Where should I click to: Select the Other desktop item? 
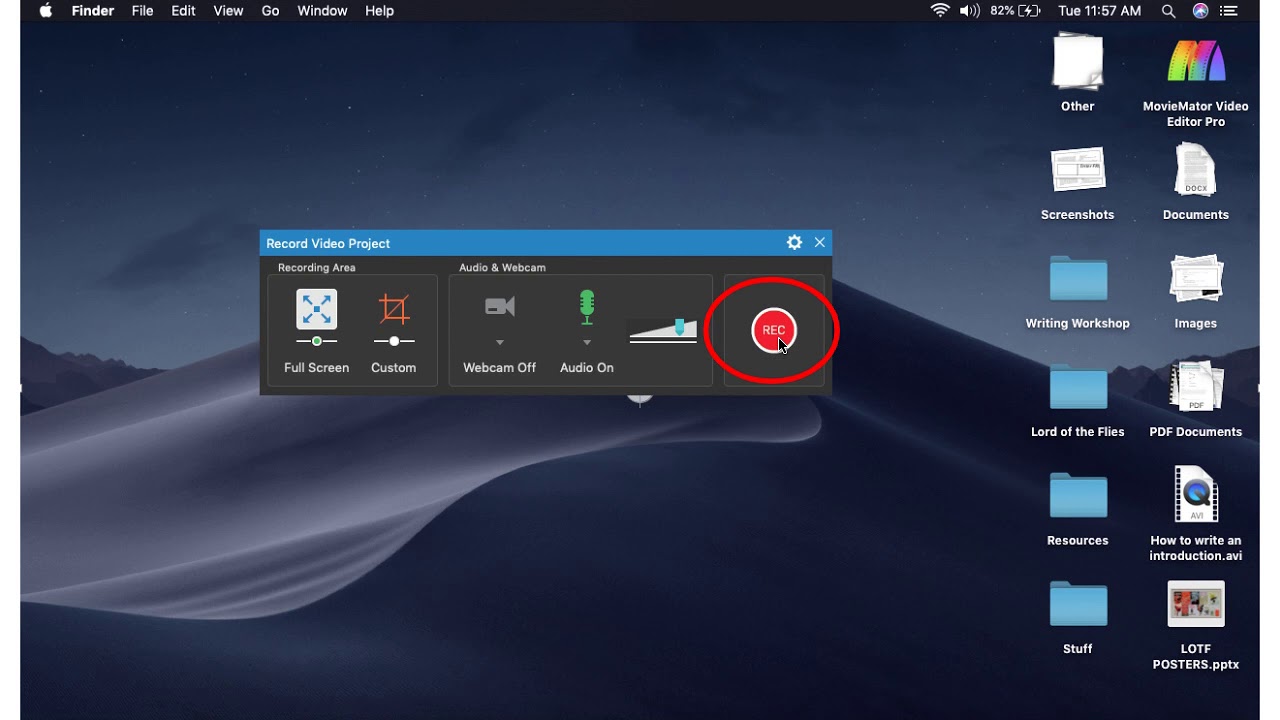(x=1078, y=73)
